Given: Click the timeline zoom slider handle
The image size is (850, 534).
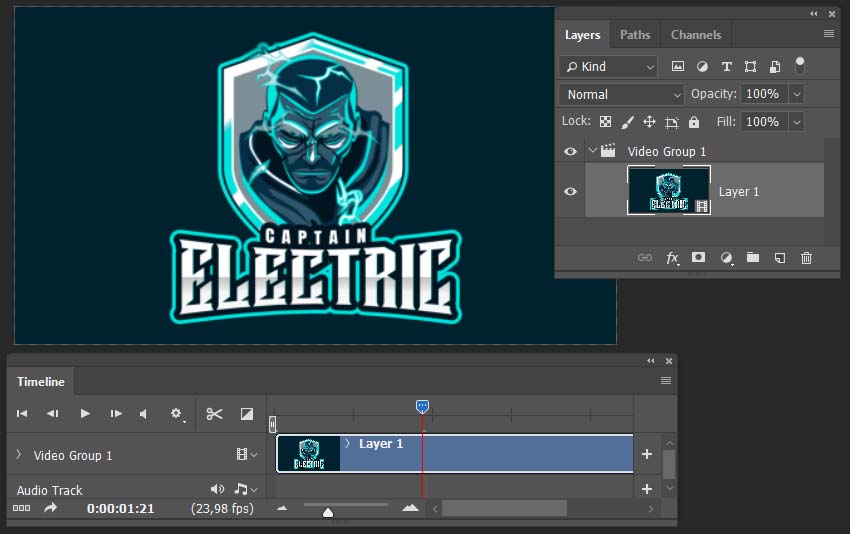Looking at the screenshot, I should 328,512.
